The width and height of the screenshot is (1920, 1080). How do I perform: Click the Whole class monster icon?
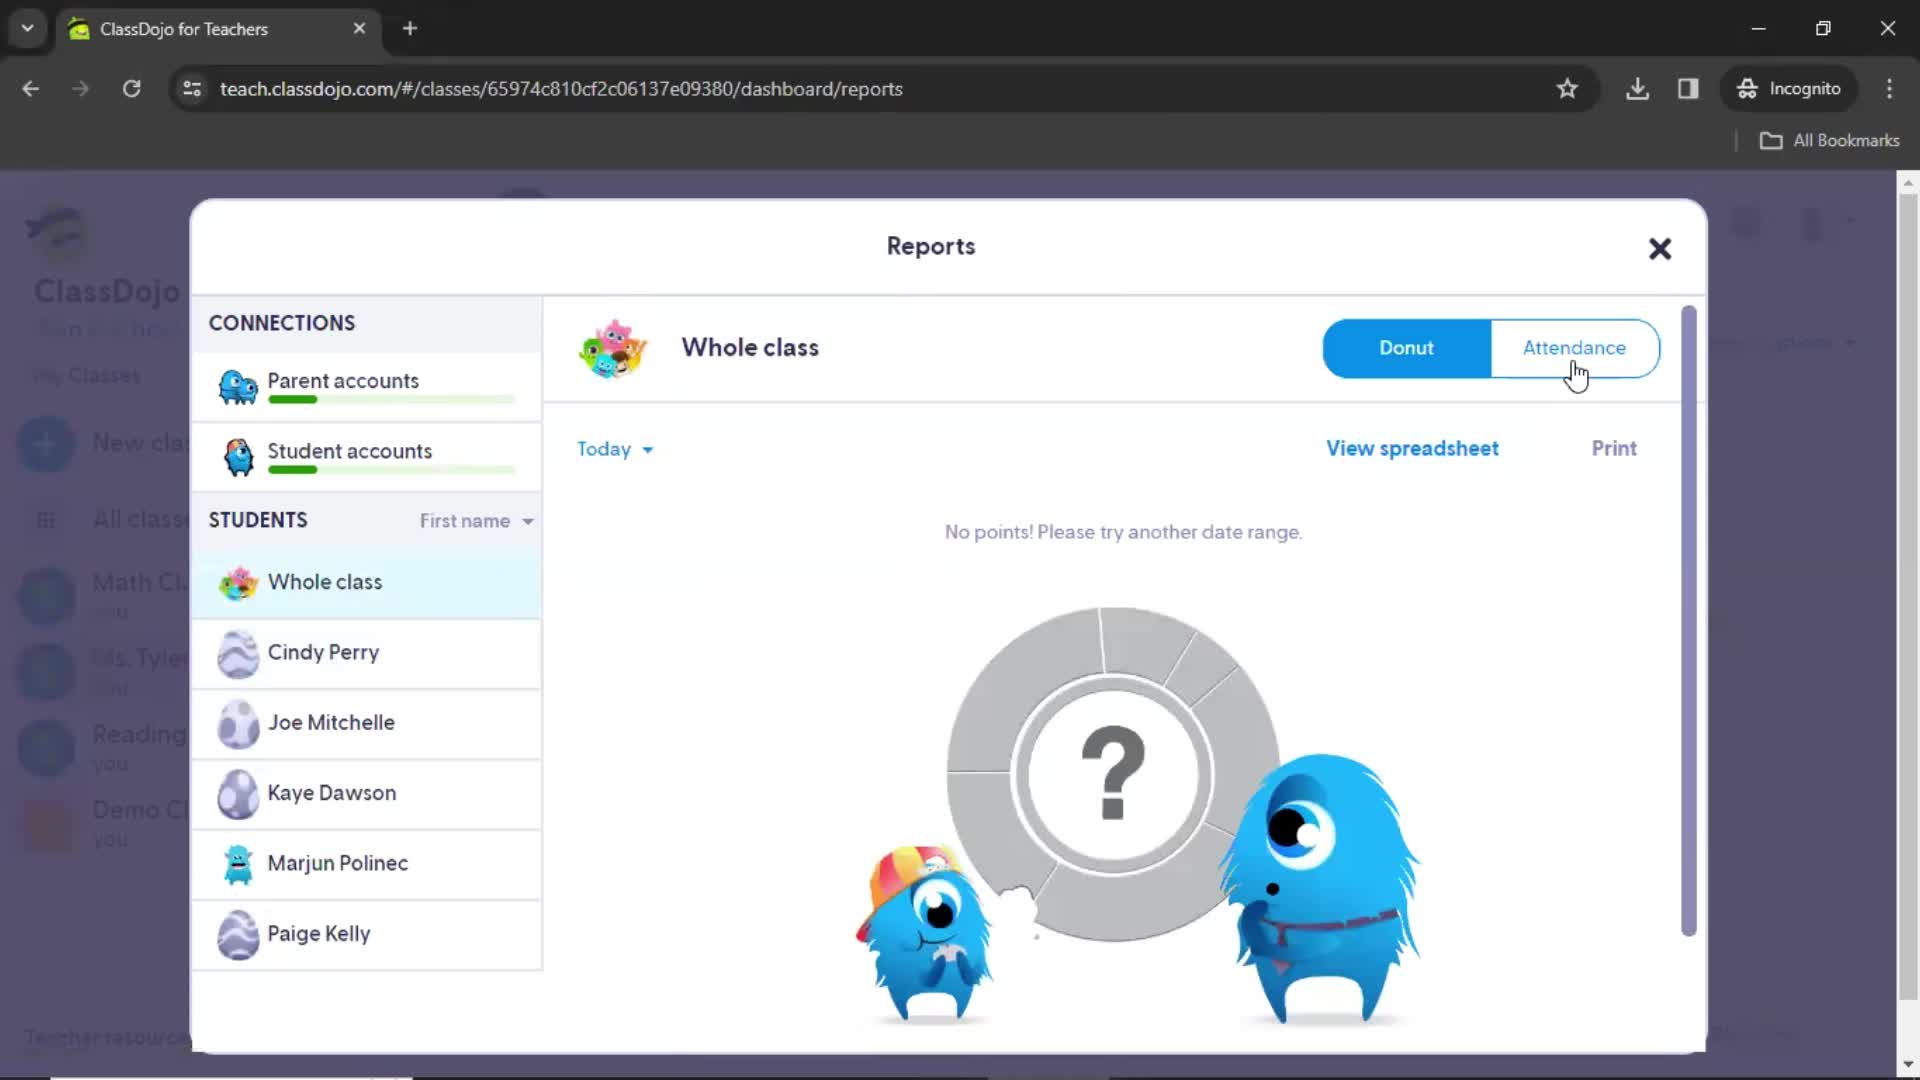click(613, 348)
